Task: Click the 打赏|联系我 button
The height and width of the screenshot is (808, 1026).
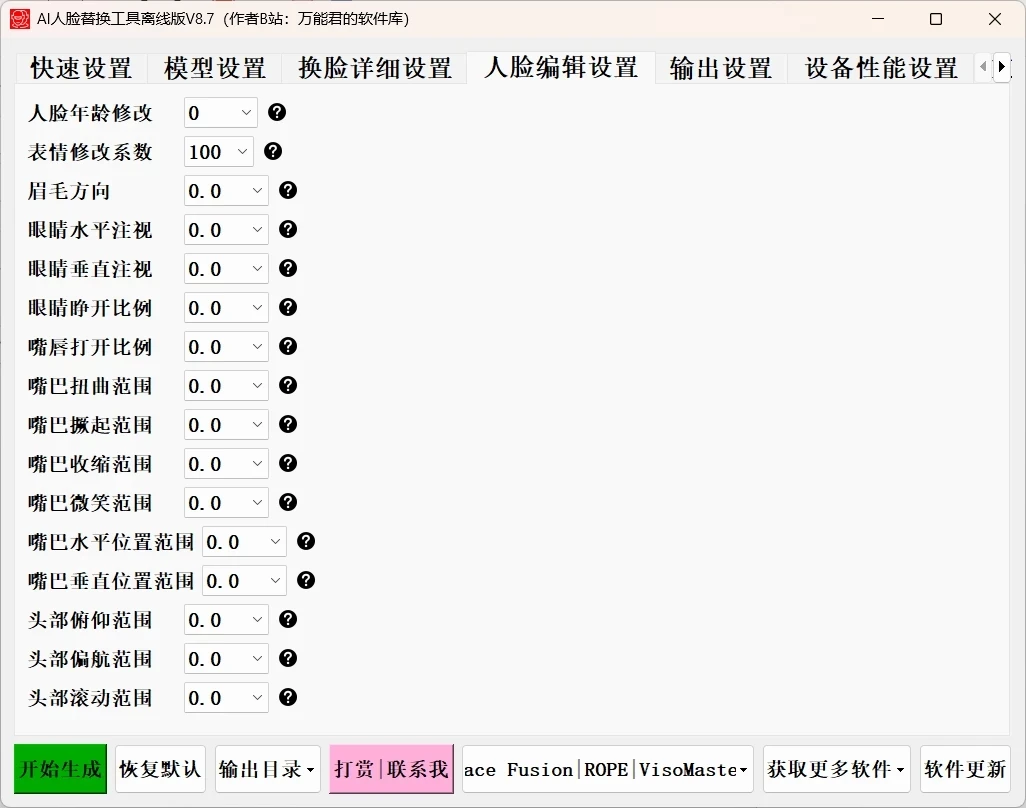Action: [391, 769]
